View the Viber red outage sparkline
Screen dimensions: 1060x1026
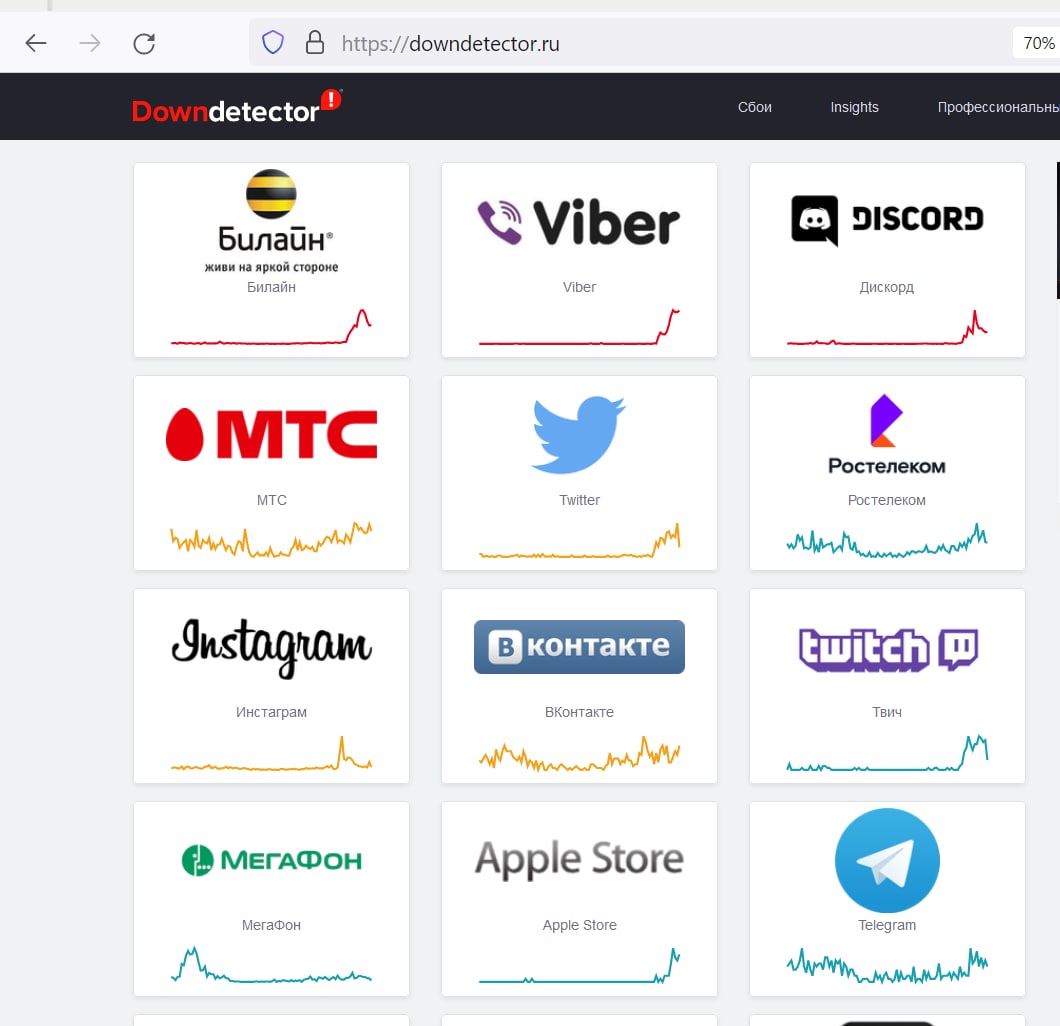(579, 327)
